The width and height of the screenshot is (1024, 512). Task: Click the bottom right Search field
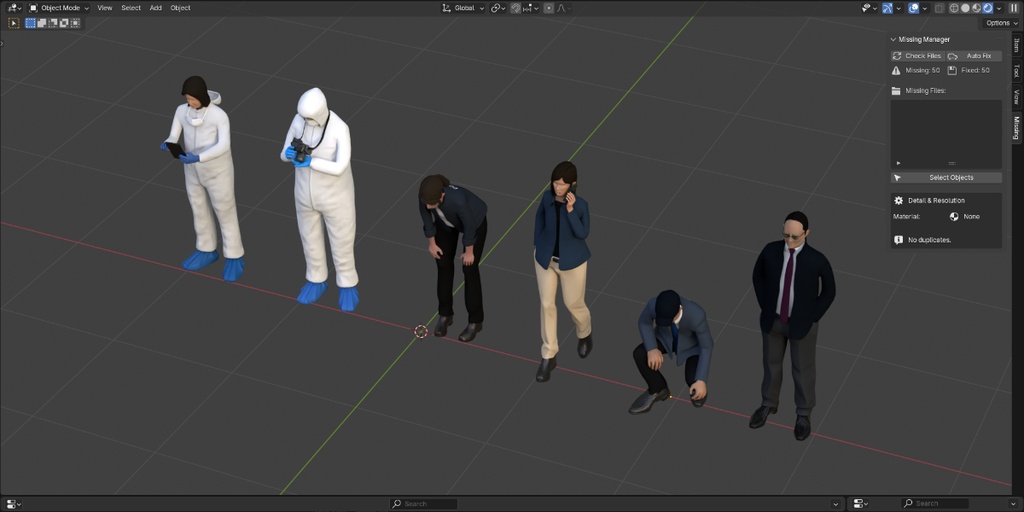click(x=935, y=504)
